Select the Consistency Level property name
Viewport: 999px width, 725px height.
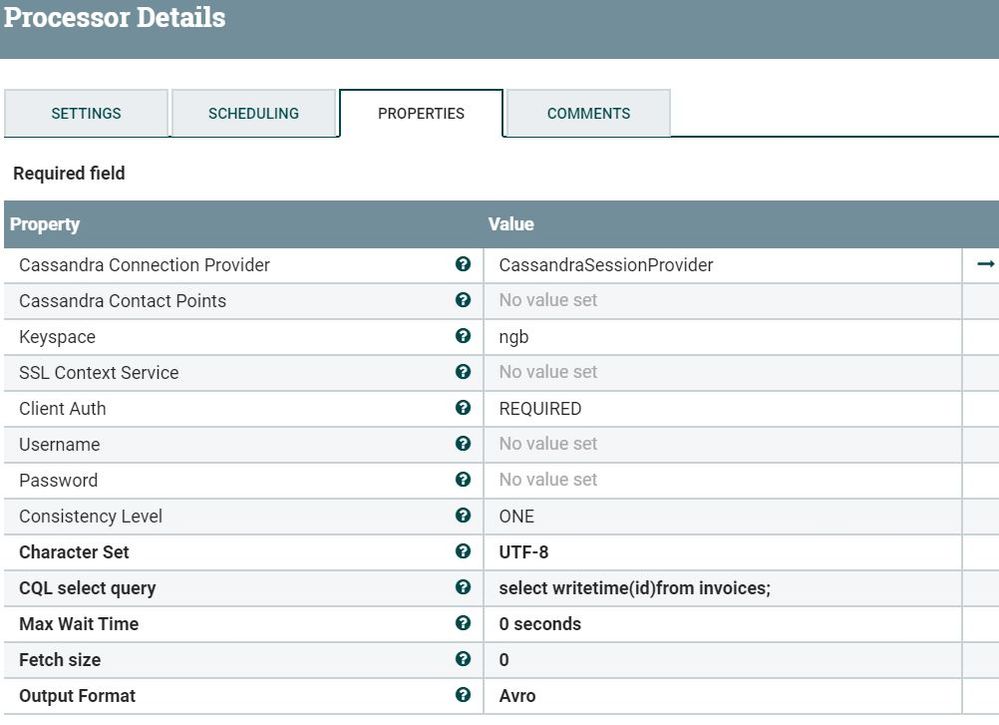tap(90, 517)
